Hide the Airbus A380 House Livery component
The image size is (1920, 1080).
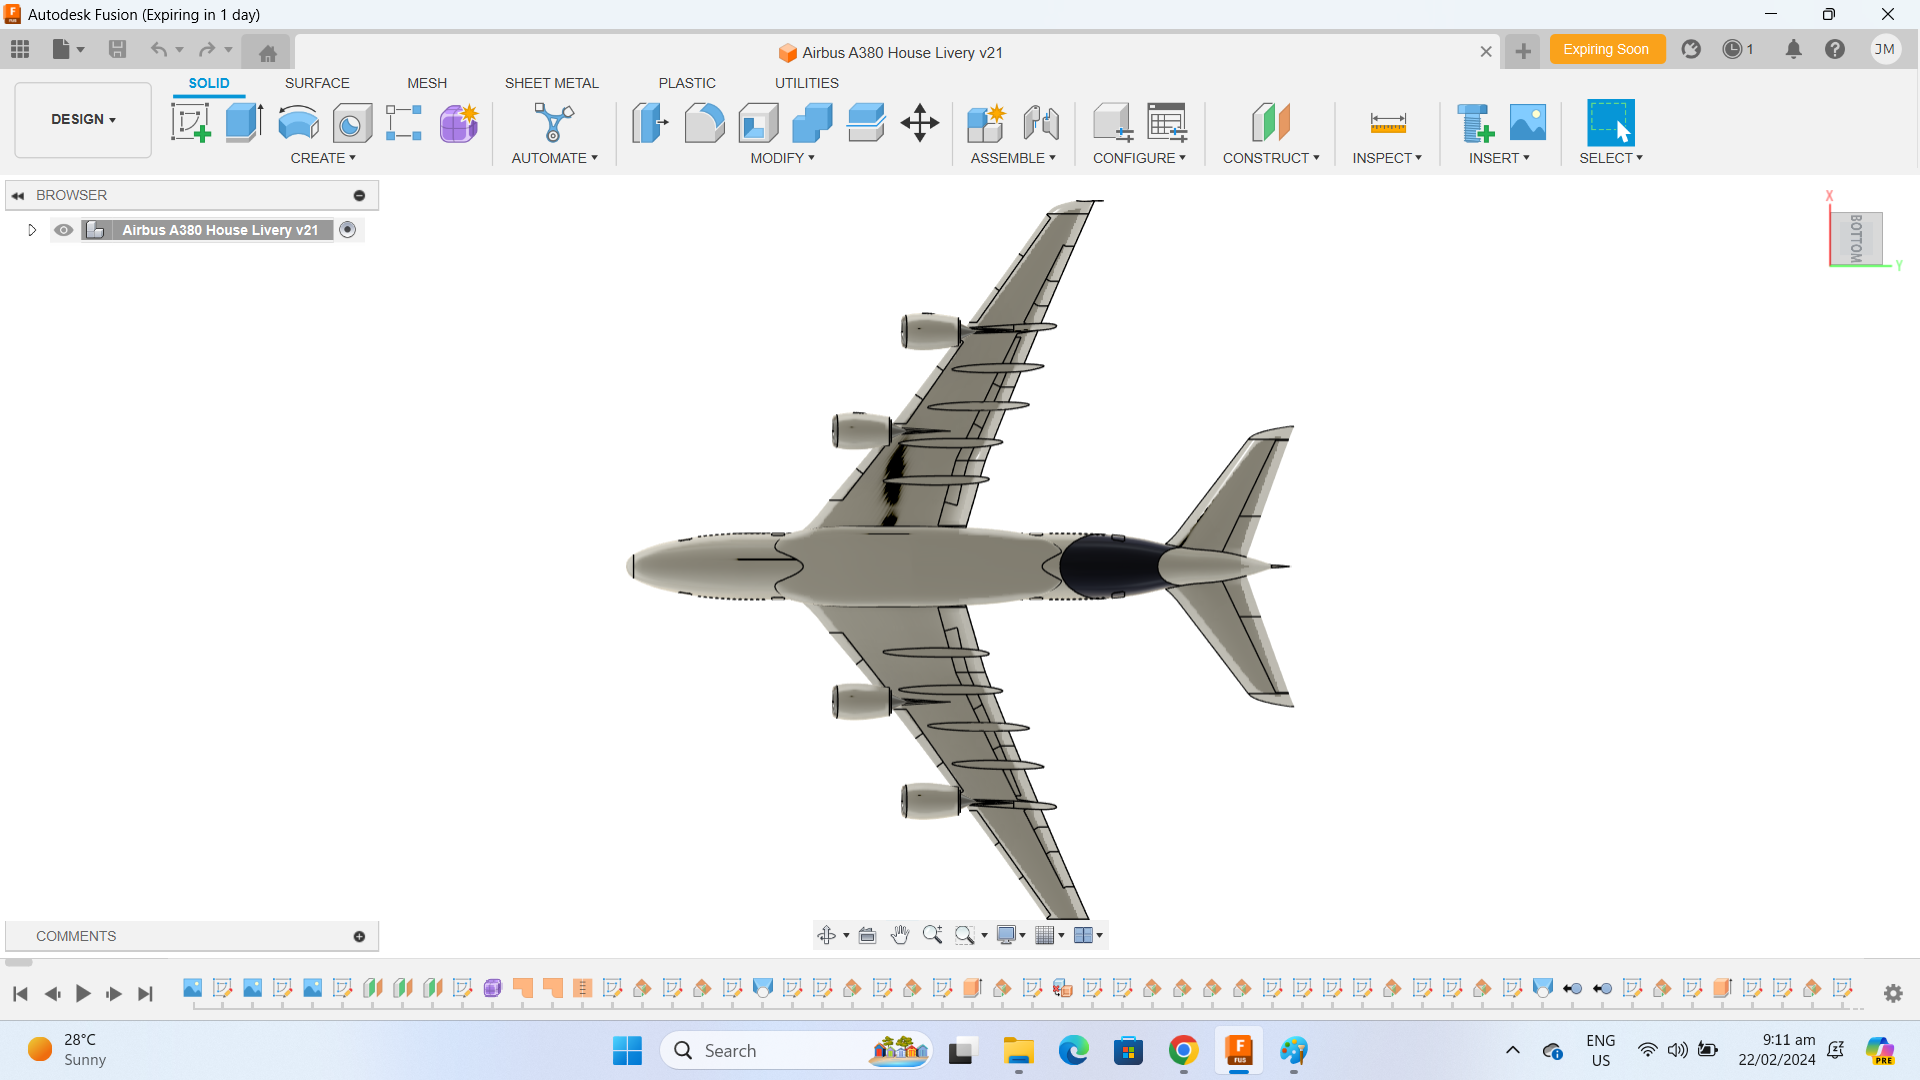[63, 229]
